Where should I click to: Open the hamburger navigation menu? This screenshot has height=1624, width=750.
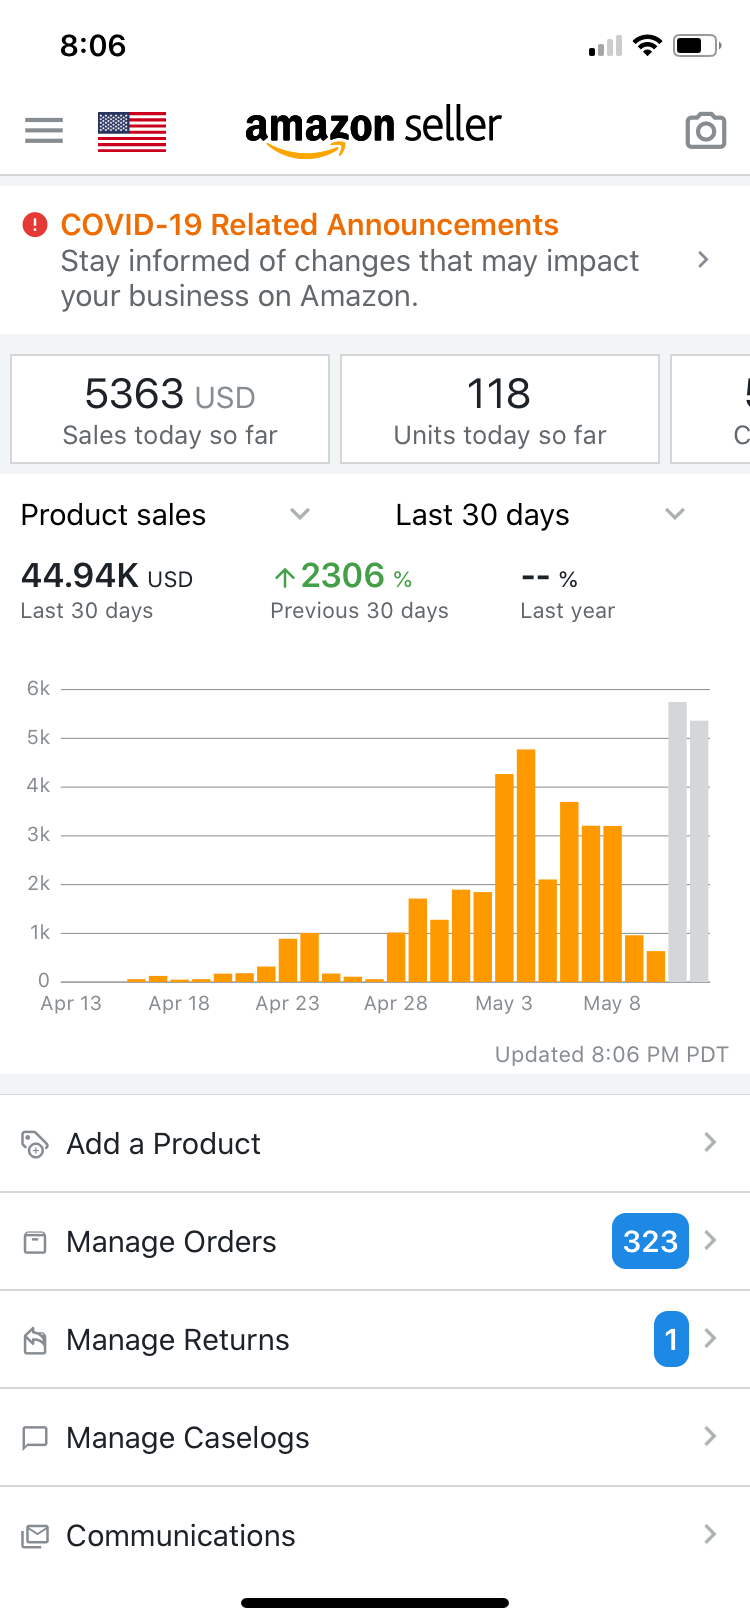coord(44,130)
